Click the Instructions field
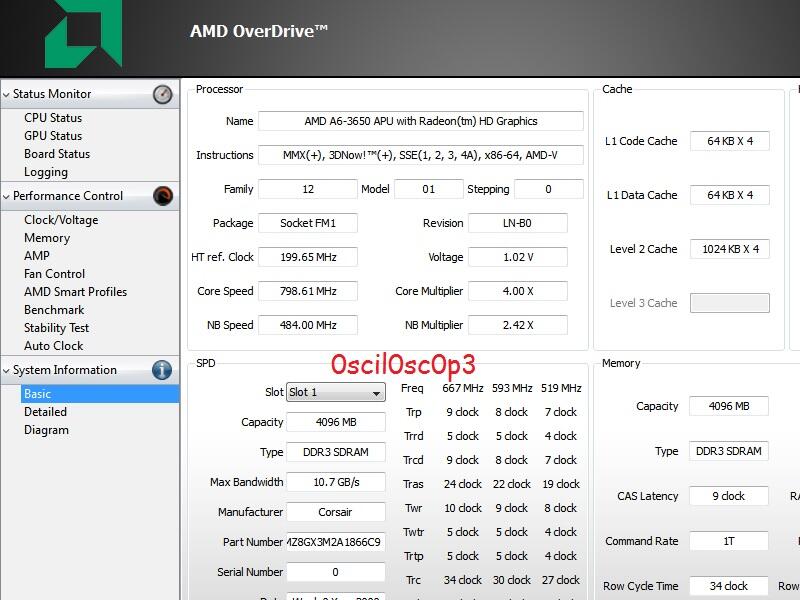Viewport: 800px width, 600px height. tap(421, 155)
